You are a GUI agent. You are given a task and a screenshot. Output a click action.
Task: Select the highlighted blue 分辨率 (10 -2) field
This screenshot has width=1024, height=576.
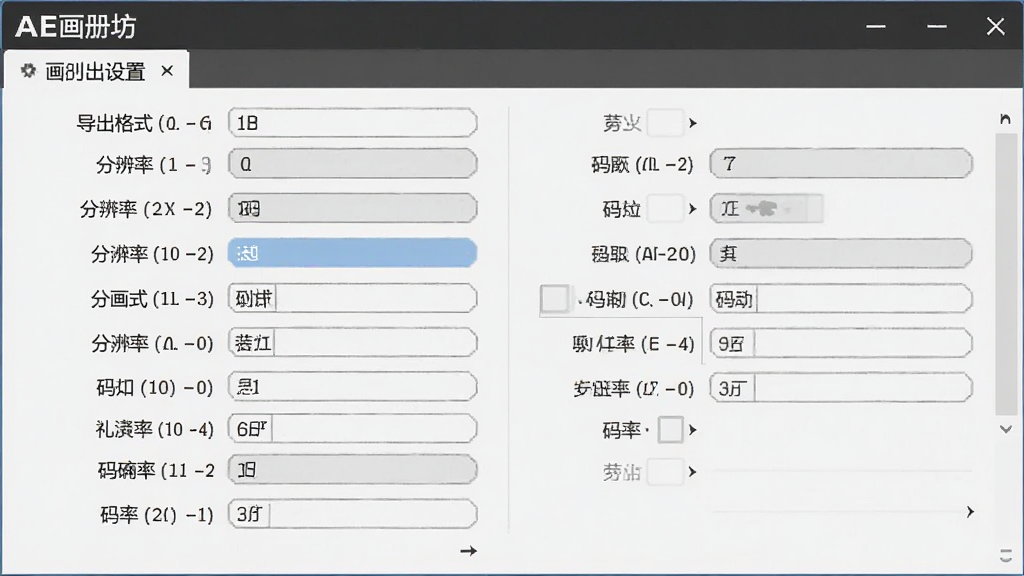(353, 253)
